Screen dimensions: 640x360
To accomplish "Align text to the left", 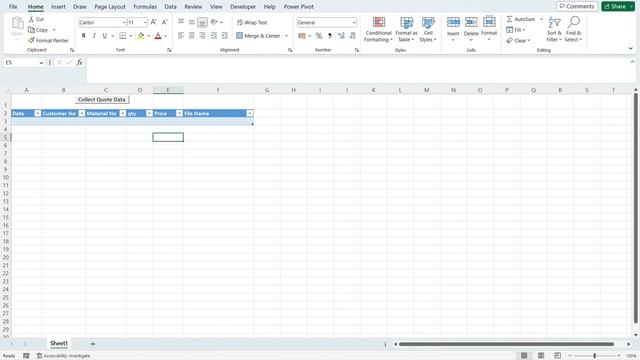I will [181, 36].
